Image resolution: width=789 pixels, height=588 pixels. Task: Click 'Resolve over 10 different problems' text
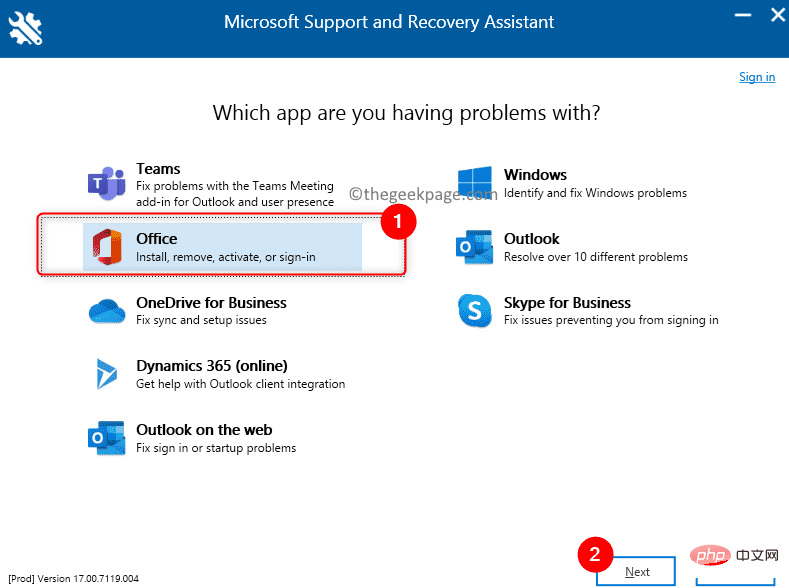tap(596, 257)
